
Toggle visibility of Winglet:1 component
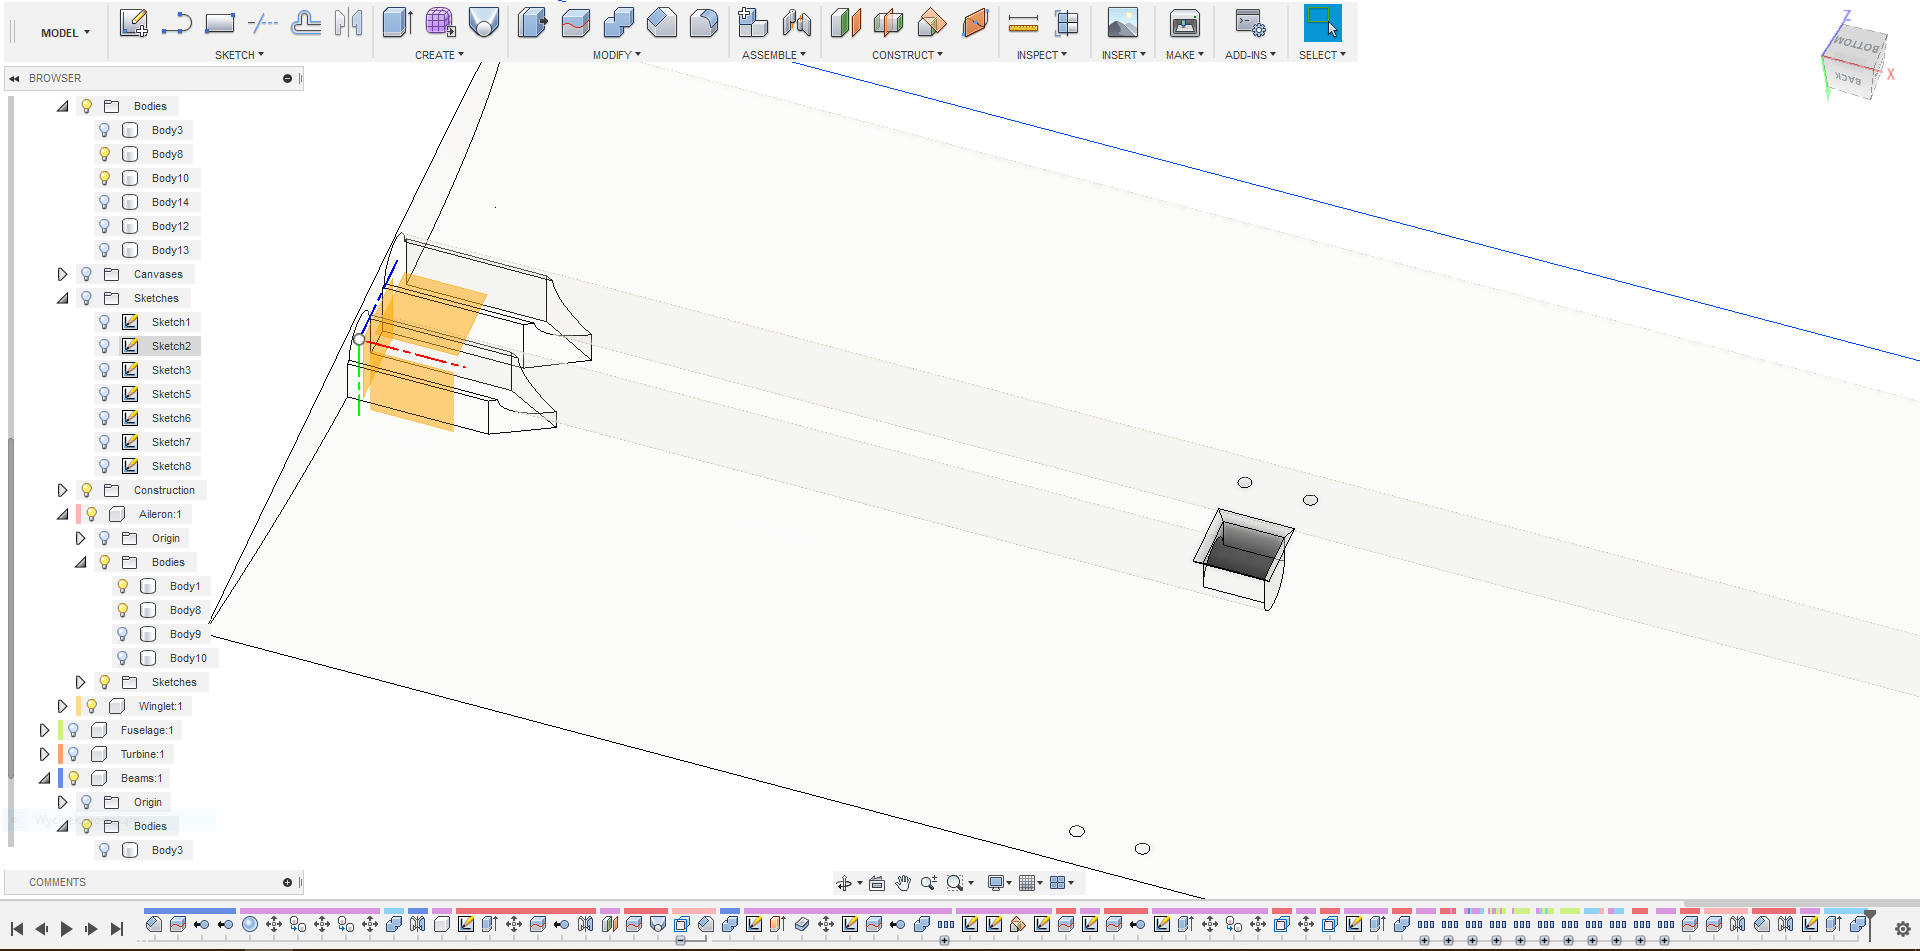pos(91,706)
